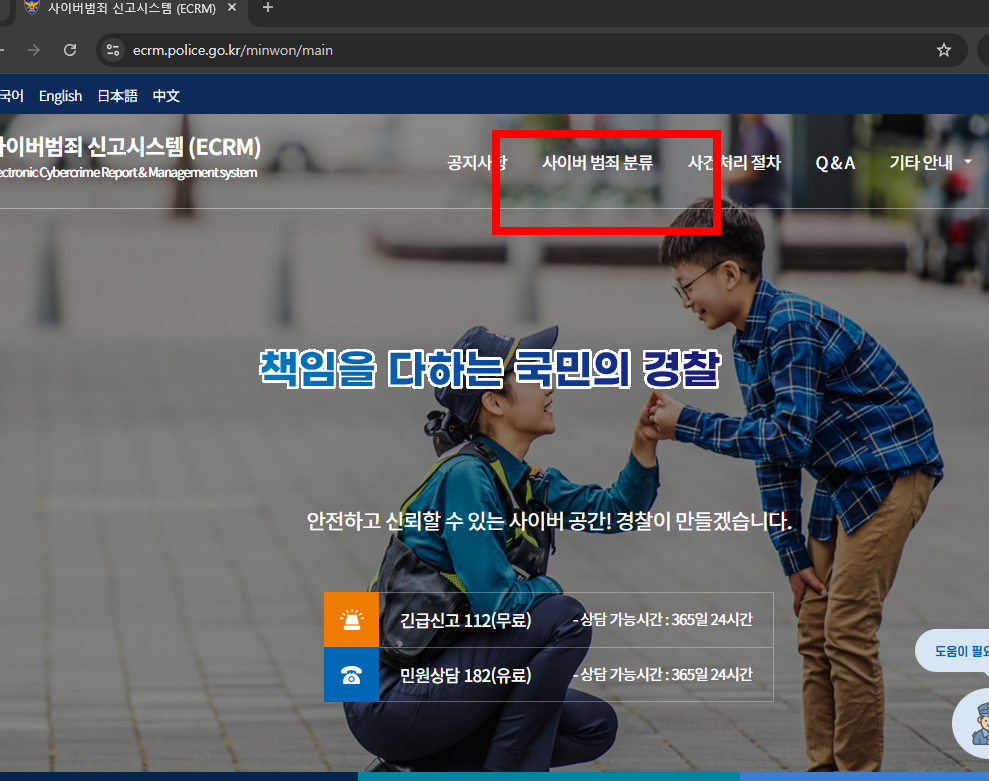Bookmark this page with the star icon
The height and width of the screenshot is (781, 989).
943,49
